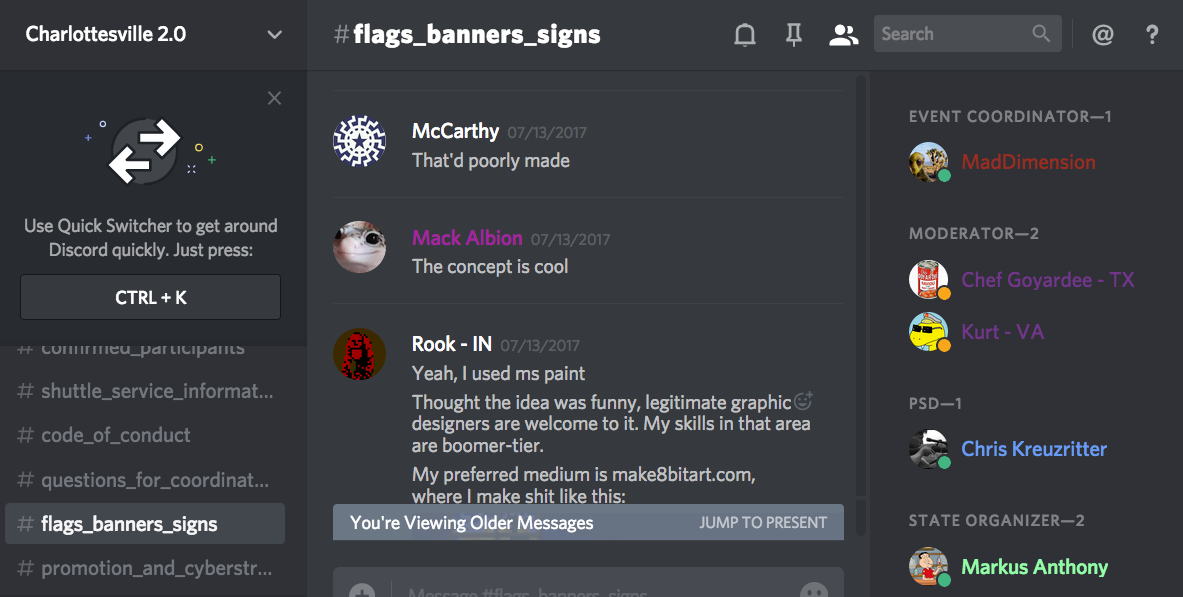
Task: Click the search magnifier icon
Action: point(1041,34)
